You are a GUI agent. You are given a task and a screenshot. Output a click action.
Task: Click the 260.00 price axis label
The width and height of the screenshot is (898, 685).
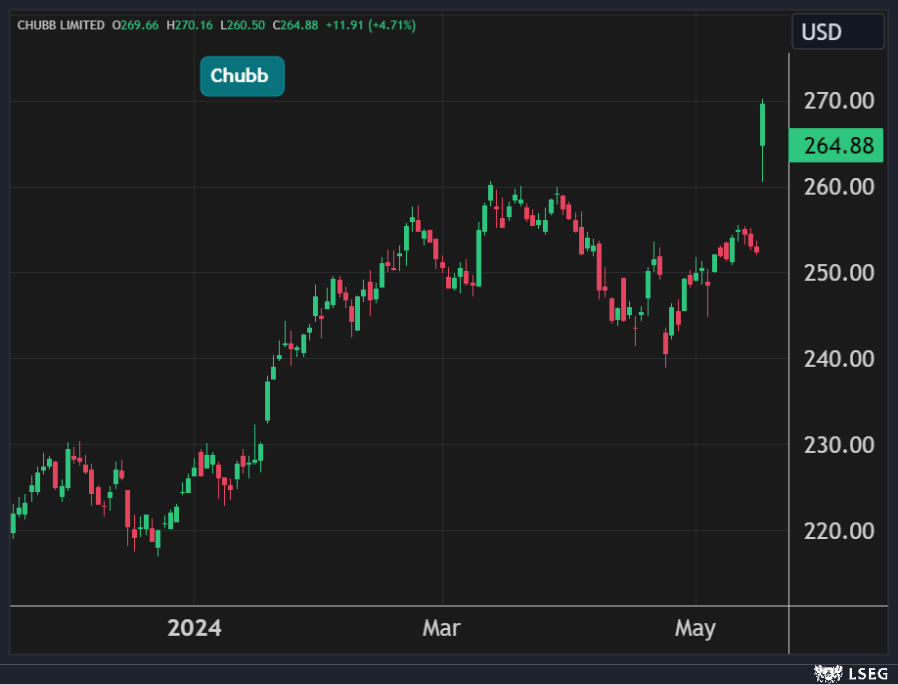tap(840, 187)
